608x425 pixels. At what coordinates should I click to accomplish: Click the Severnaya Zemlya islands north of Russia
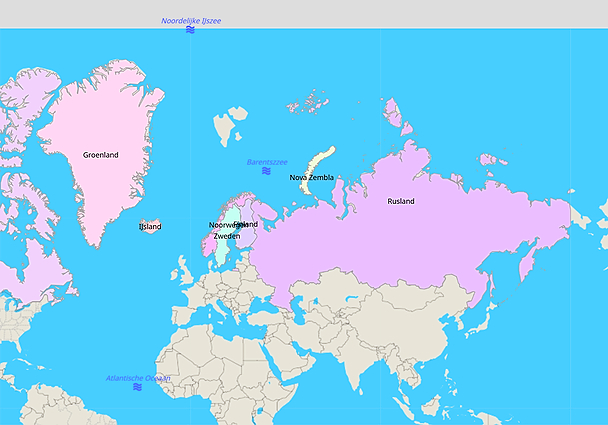(393, 112)
